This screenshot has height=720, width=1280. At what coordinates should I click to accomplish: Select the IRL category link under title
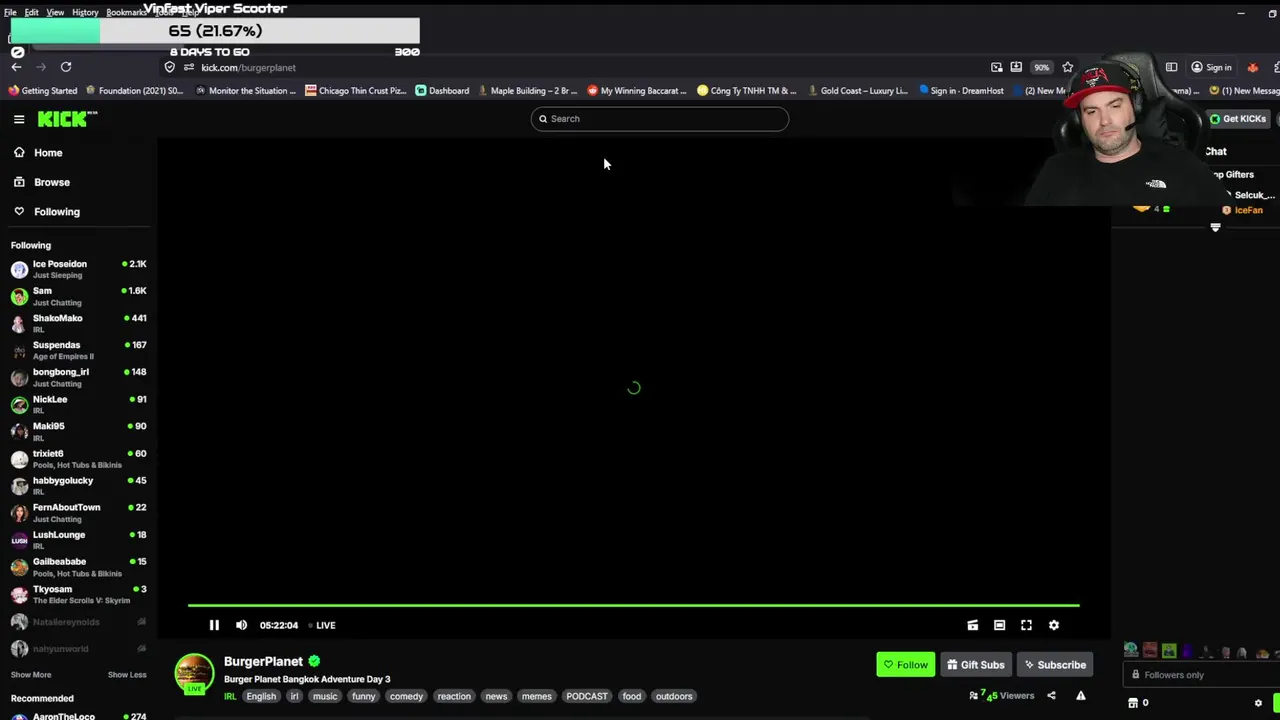230,697
